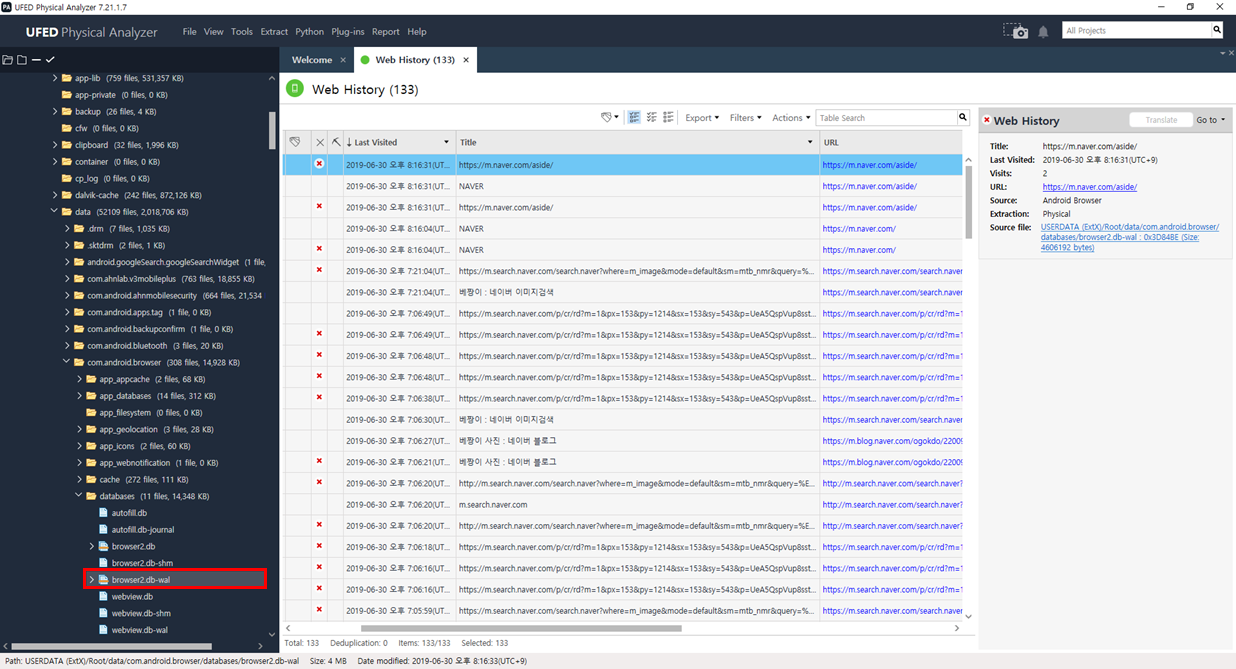
Task: Open the Plug-ins menu
Action: coord(348,32)
